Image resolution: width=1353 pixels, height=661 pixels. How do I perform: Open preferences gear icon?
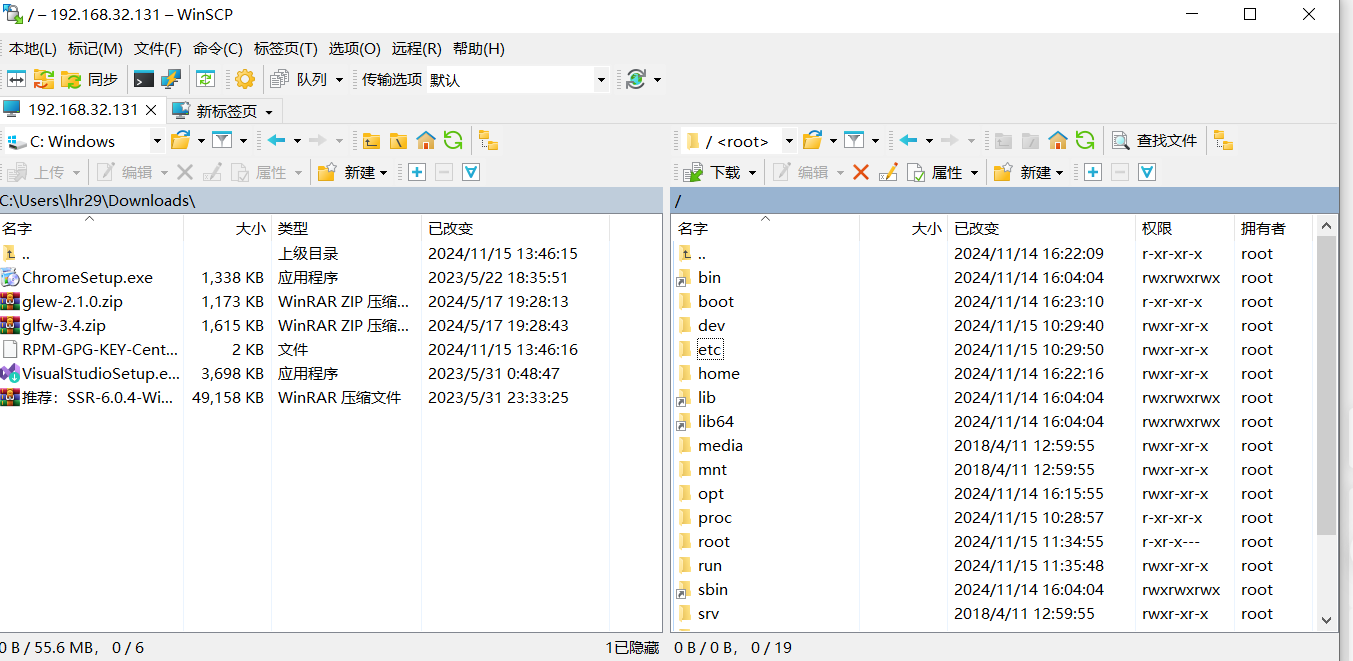245,79
